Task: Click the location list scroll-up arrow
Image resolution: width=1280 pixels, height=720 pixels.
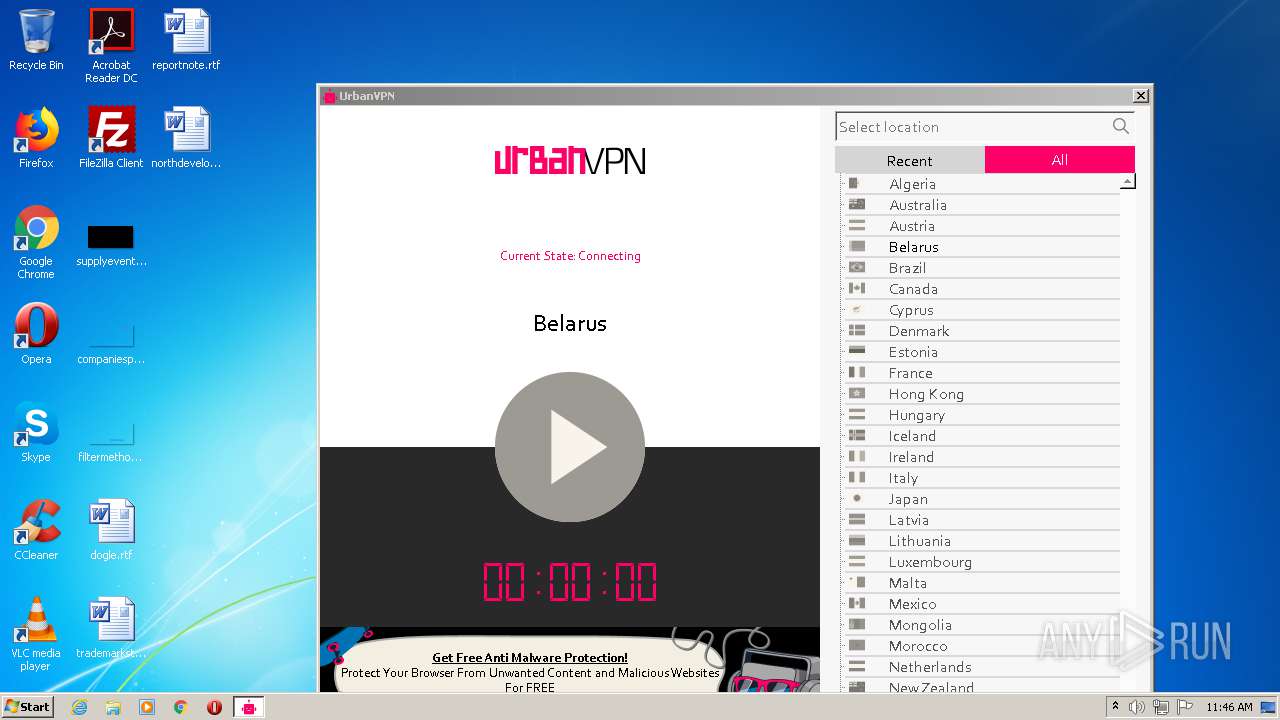Action: [x=1127, y=182]
